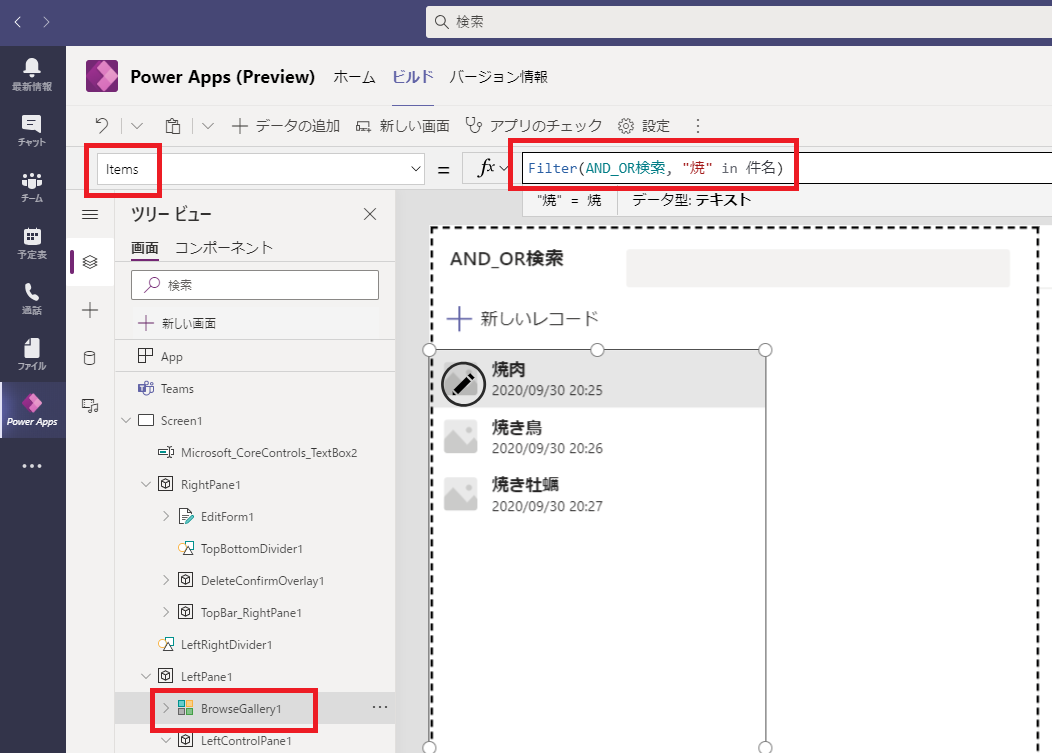
Task: Click the image placeholder of 焼き牡蠣
Action: 460,494
